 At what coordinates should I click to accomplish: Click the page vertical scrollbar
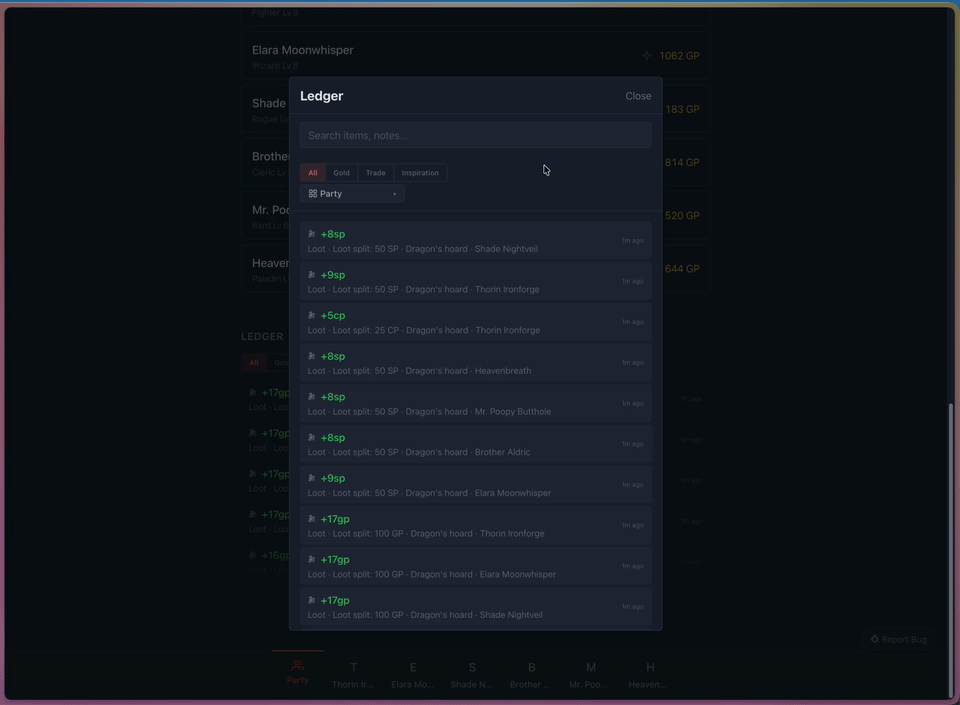[x=950, y=550]
